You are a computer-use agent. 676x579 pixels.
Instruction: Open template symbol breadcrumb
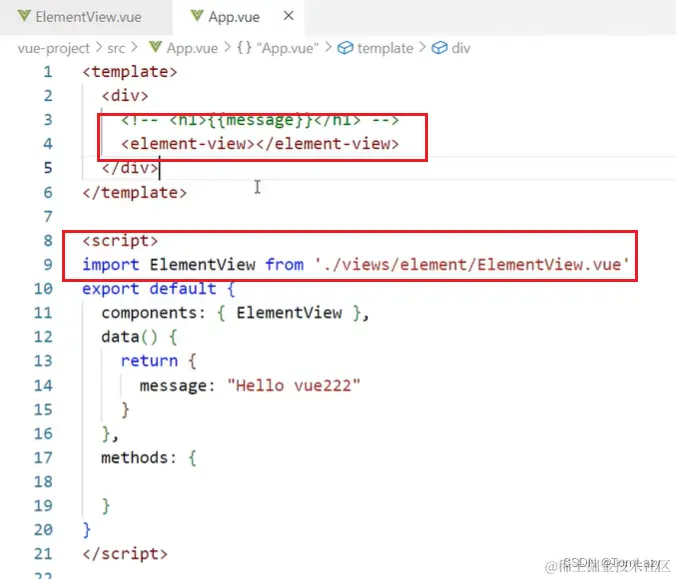coord(385,48)
